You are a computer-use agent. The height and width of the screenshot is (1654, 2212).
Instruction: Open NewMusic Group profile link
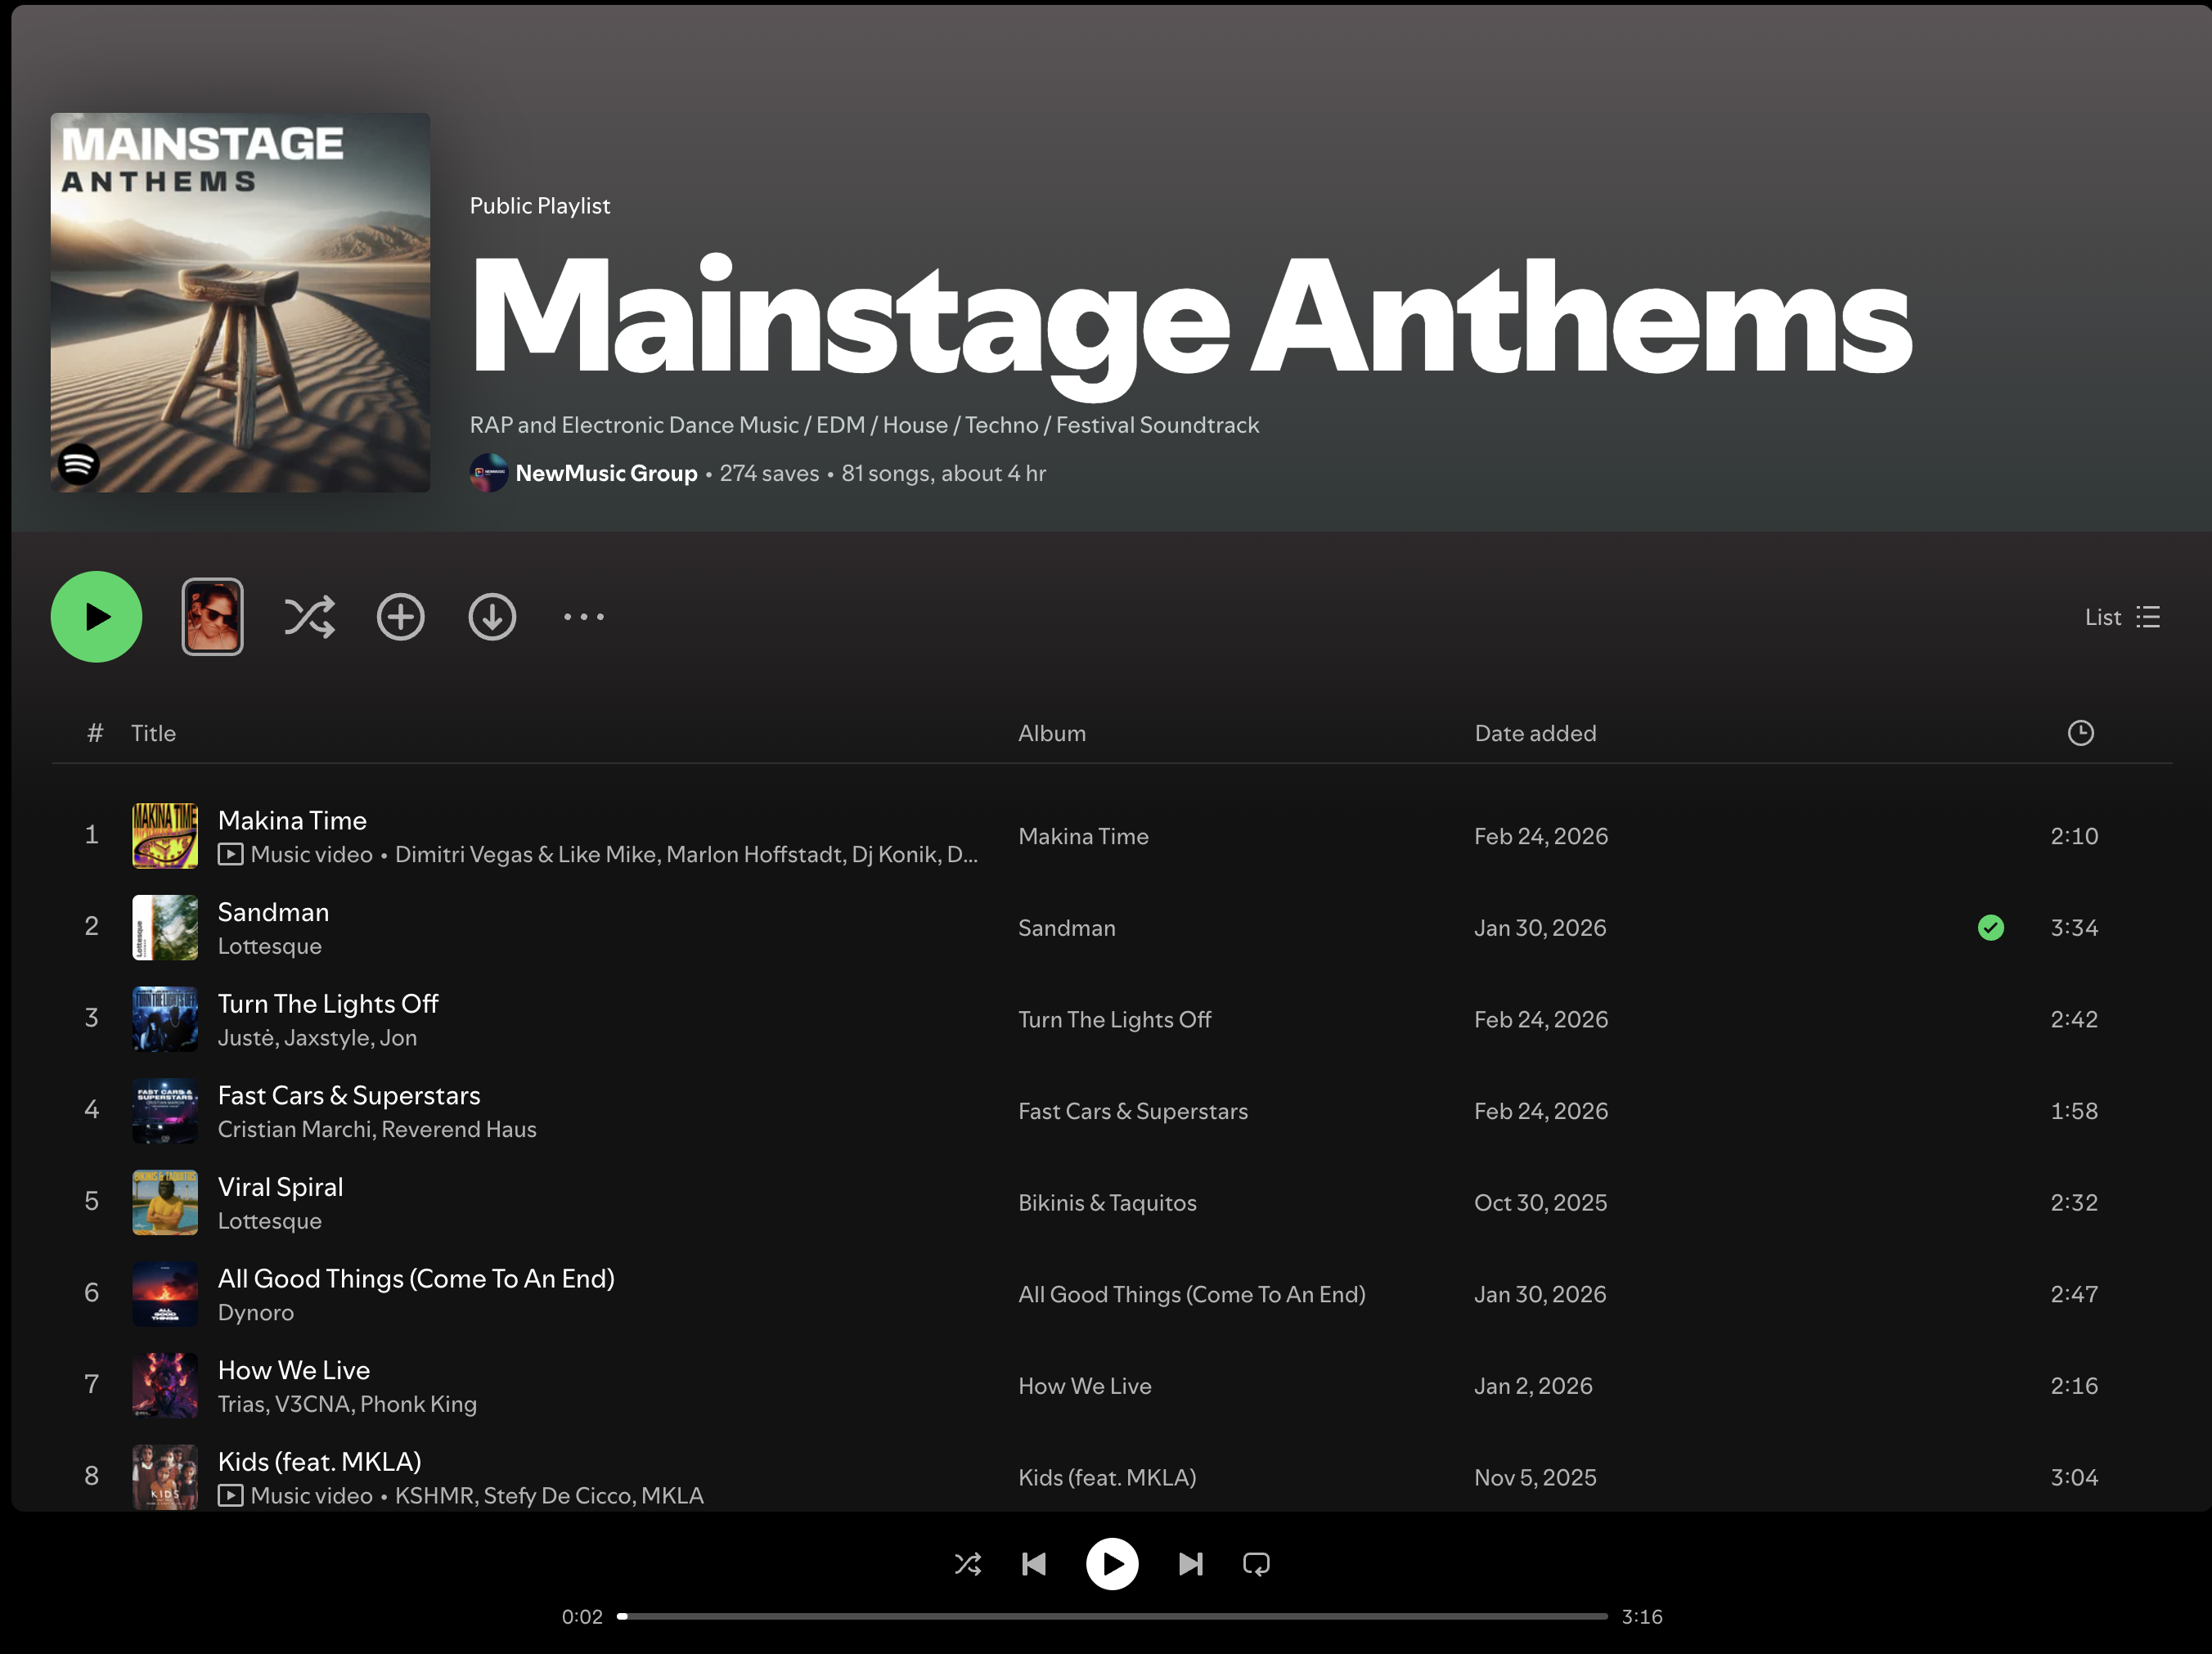click(606, 473)
